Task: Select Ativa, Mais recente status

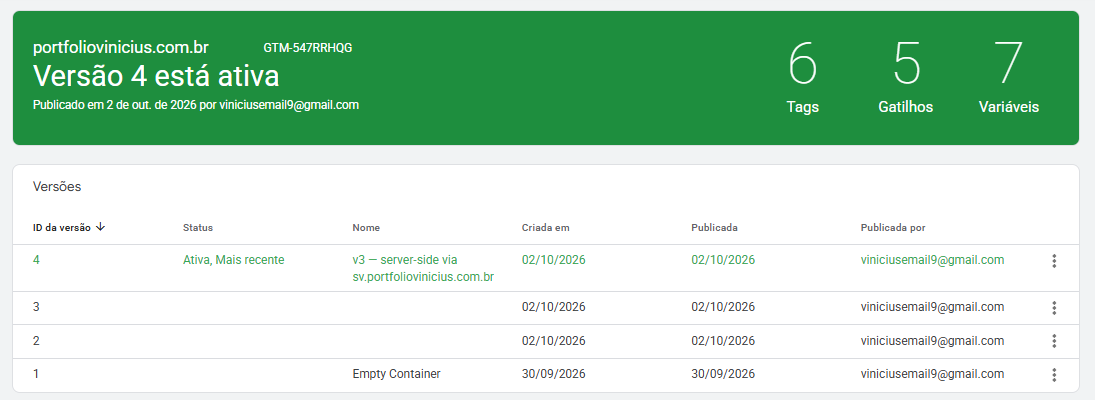Action: [233, 260]
